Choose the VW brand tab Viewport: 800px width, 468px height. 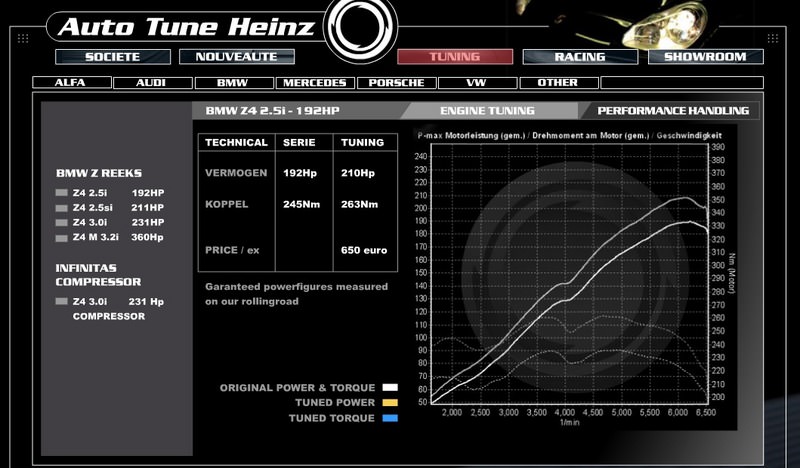coord(478,83)
